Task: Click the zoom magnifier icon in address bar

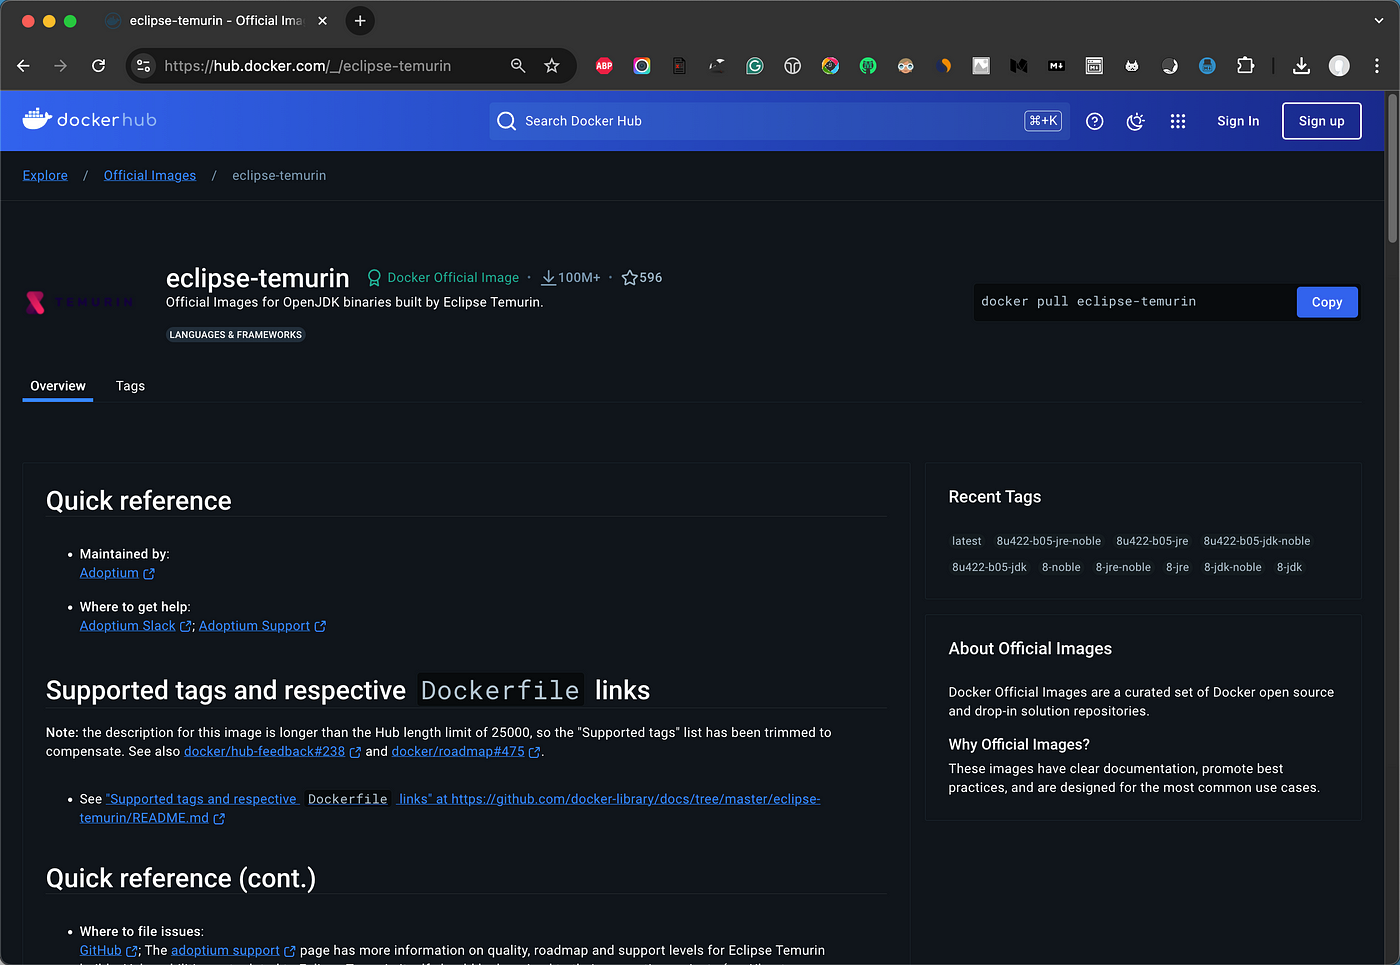Action: click(x=518, y=66)
